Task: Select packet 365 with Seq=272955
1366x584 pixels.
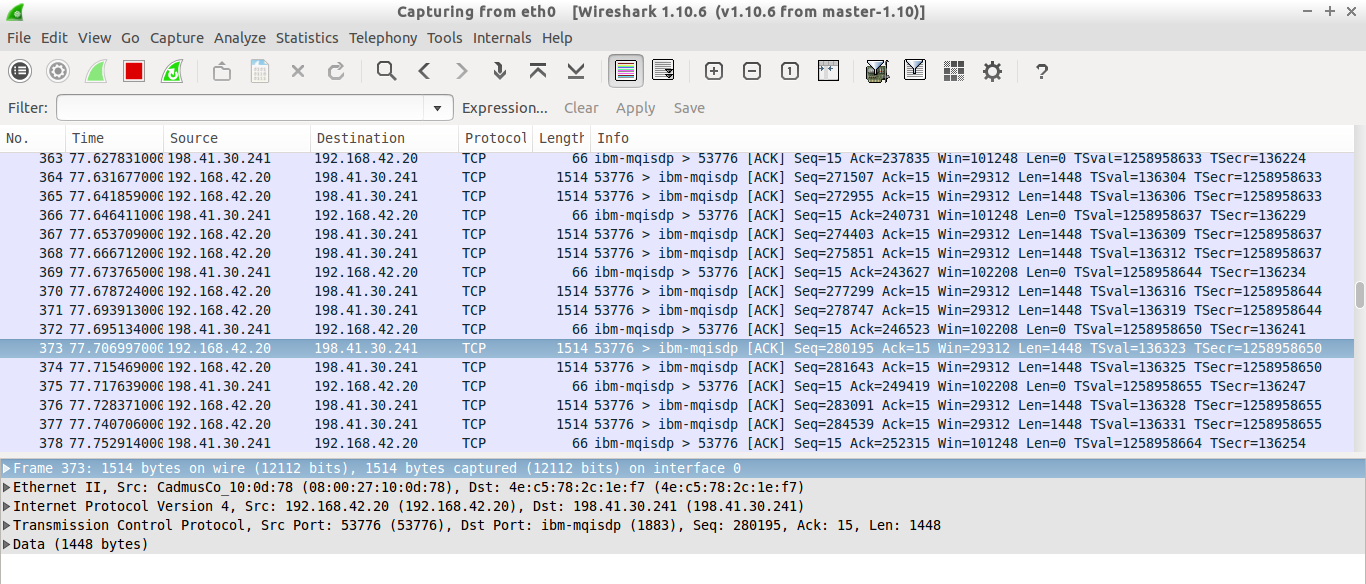Action: click(677, 196)
